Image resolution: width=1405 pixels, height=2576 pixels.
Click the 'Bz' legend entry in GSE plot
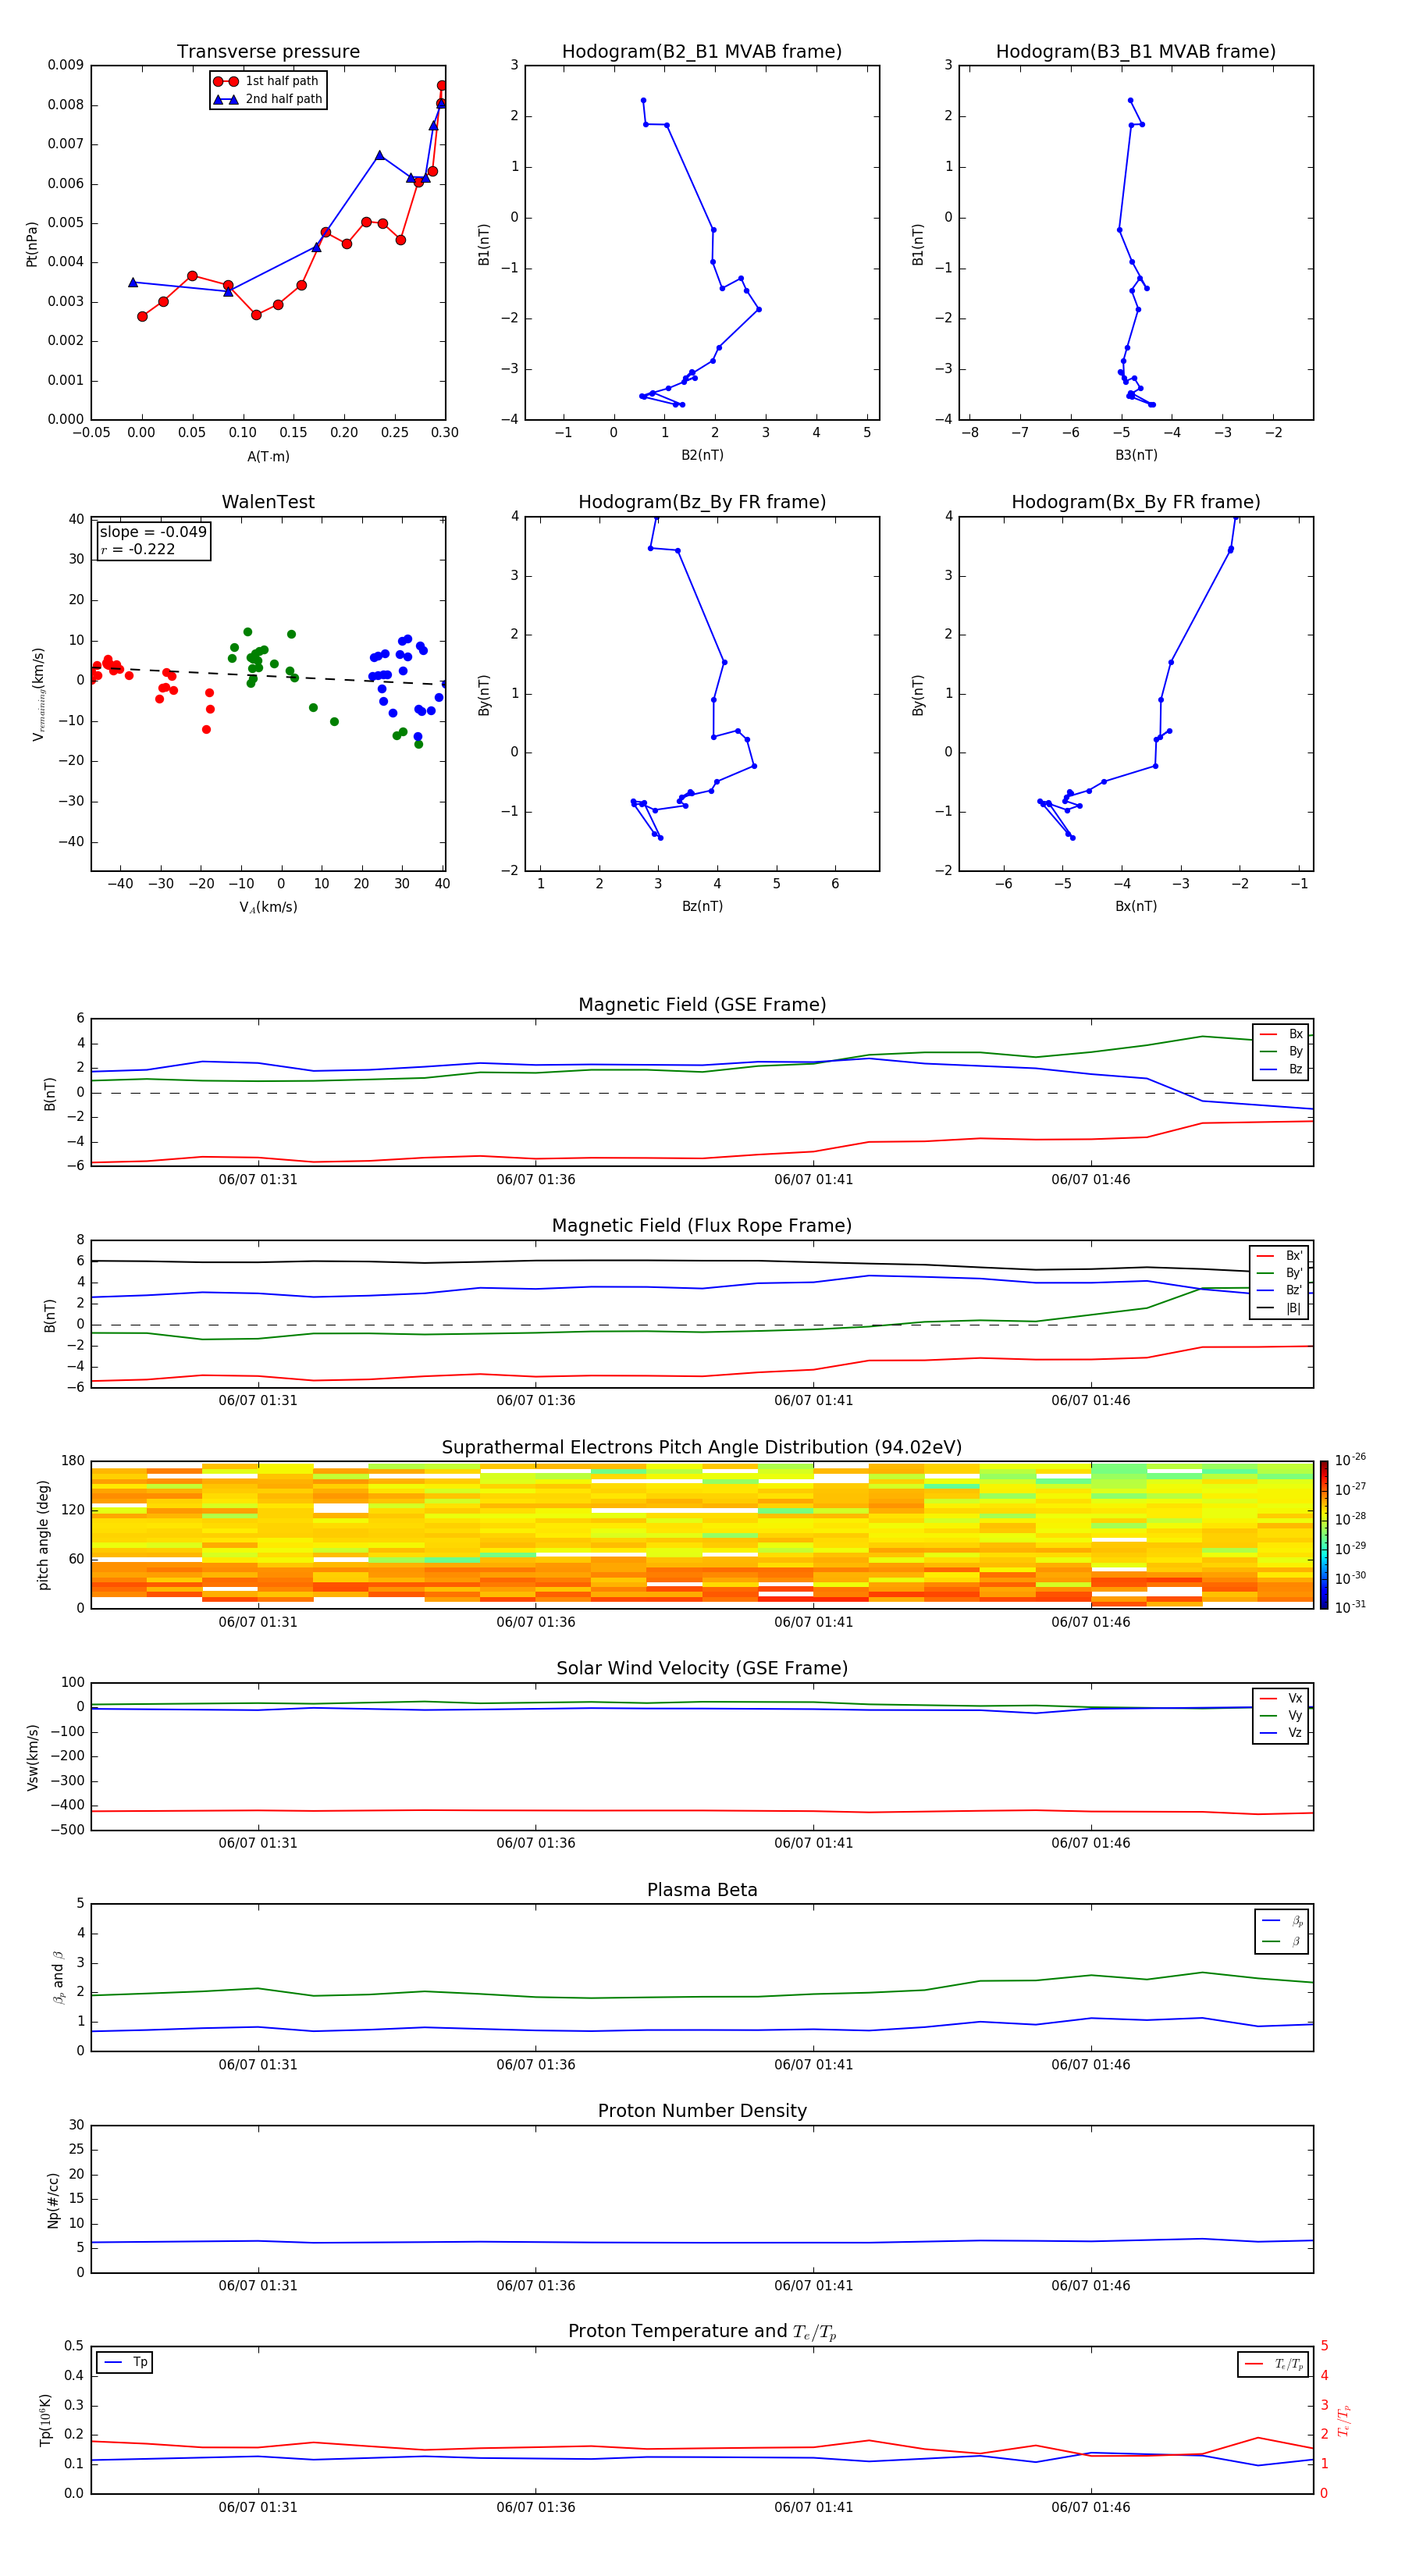click(1281, 1070)
